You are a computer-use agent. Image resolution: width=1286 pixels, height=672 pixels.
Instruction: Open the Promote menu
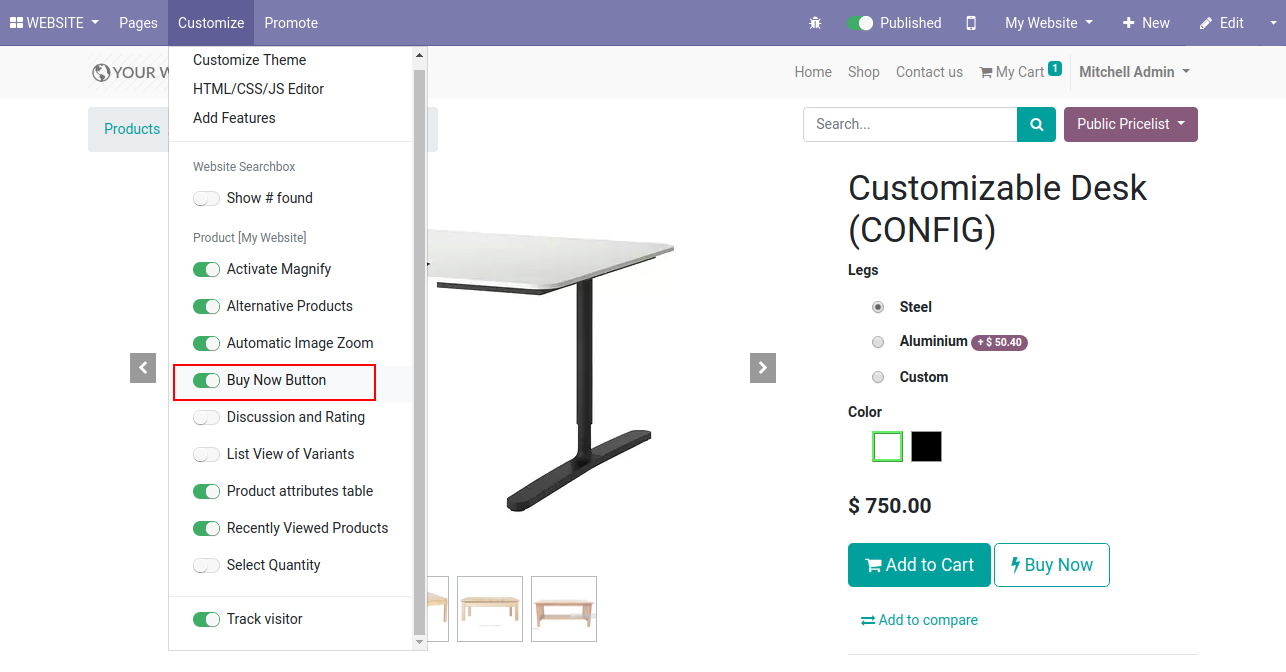291,23
